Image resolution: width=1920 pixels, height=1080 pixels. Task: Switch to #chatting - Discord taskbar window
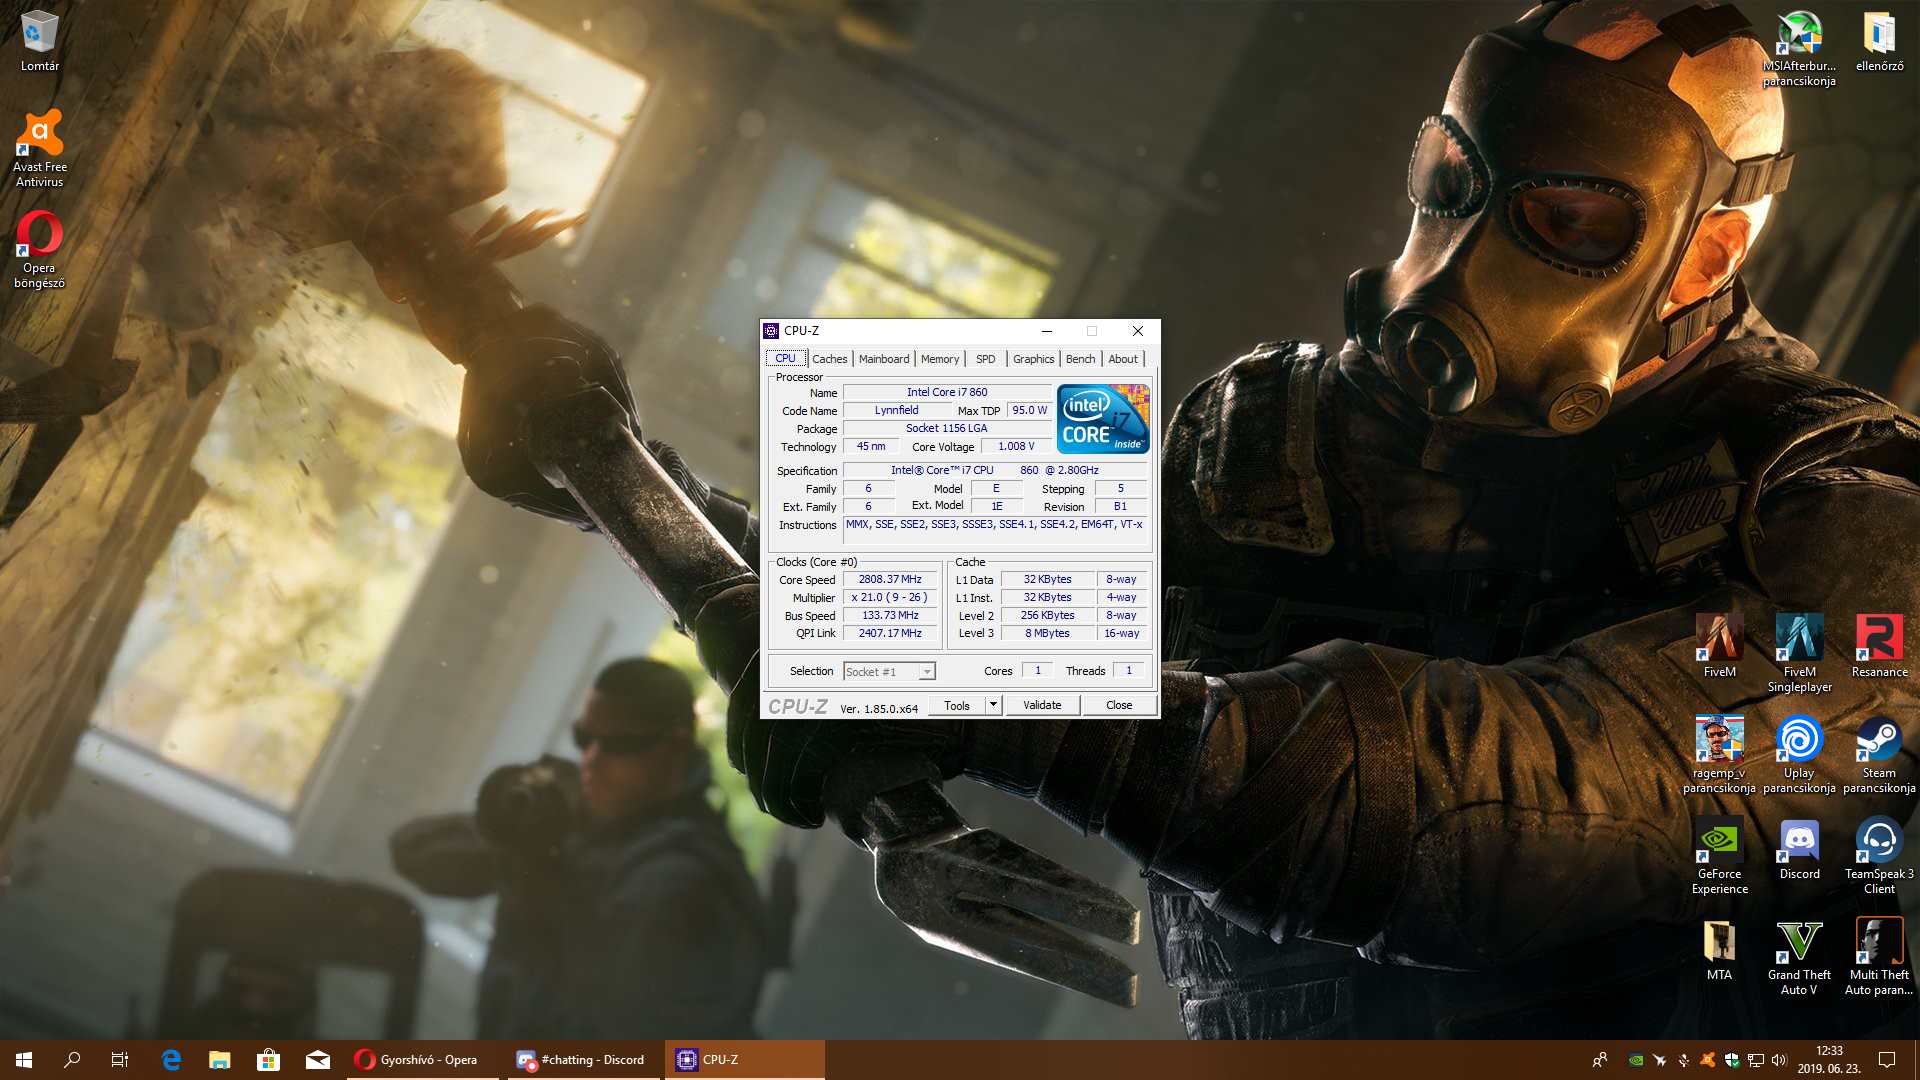pos(584,1060)
